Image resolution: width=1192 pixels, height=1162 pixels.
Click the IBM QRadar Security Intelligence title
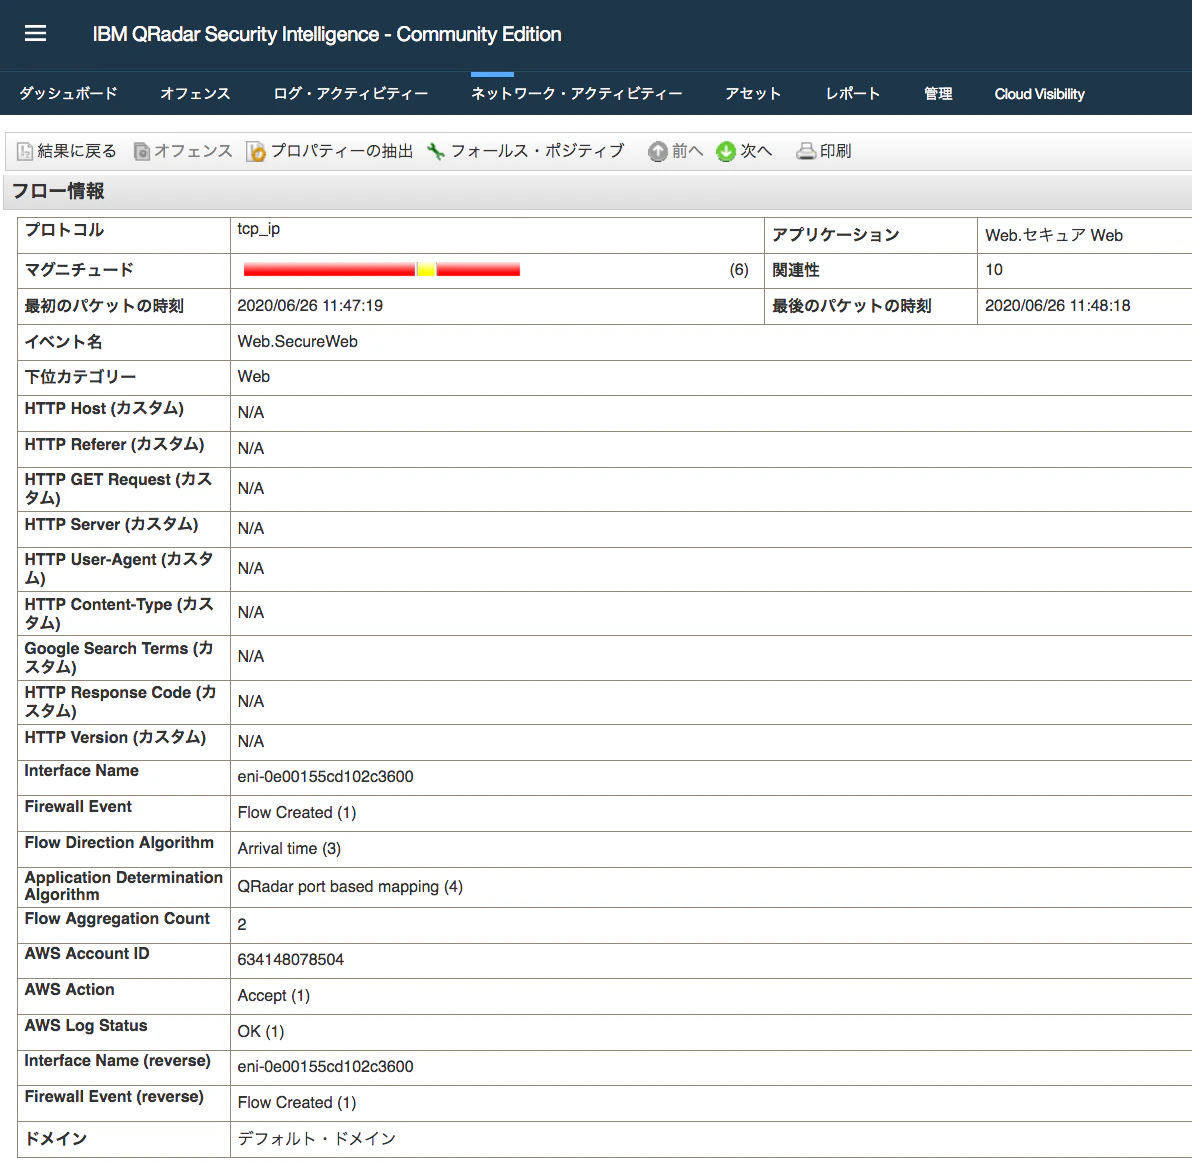pyautogui.click(x=327, y=34)
